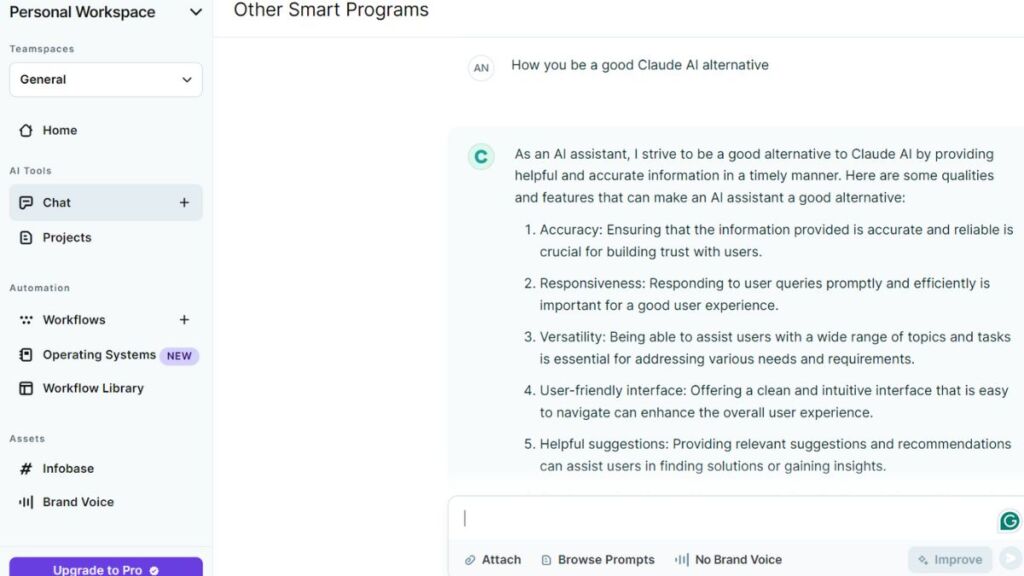Click the Infobase hash icon
The height and width of the screenshot is (576, 1024).
(x=26, y=468)
